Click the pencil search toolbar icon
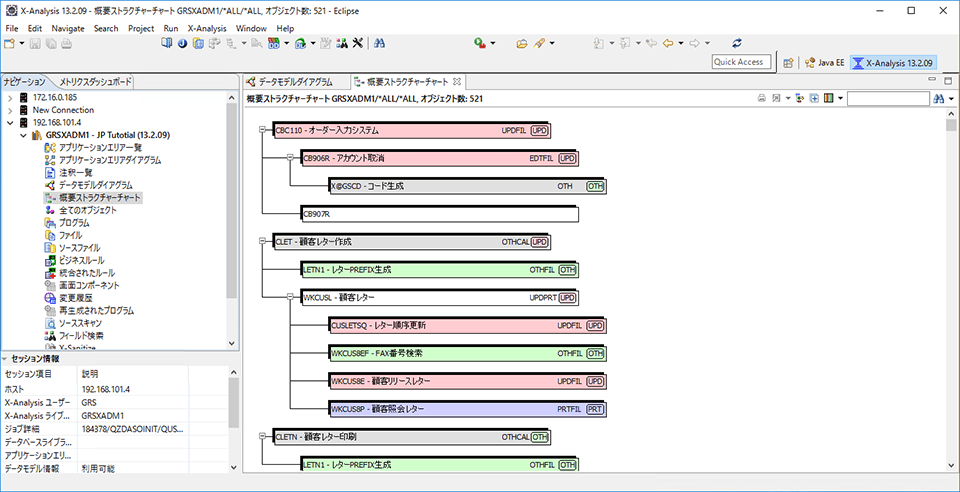Viewport: 960px width, 492px height. point(539,43)
